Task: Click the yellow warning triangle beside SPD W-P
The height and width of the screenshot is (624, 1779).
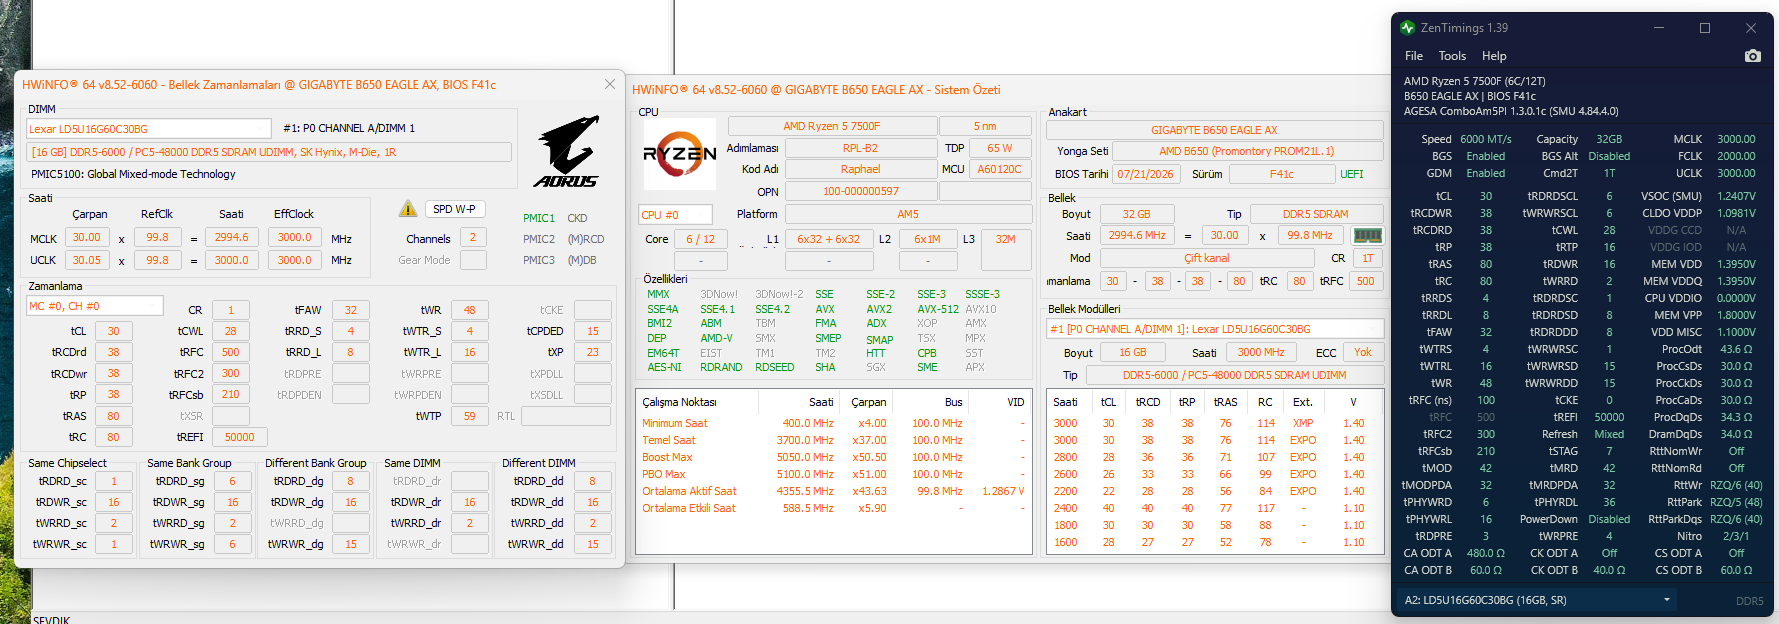Action: click(x=408, y=209)
